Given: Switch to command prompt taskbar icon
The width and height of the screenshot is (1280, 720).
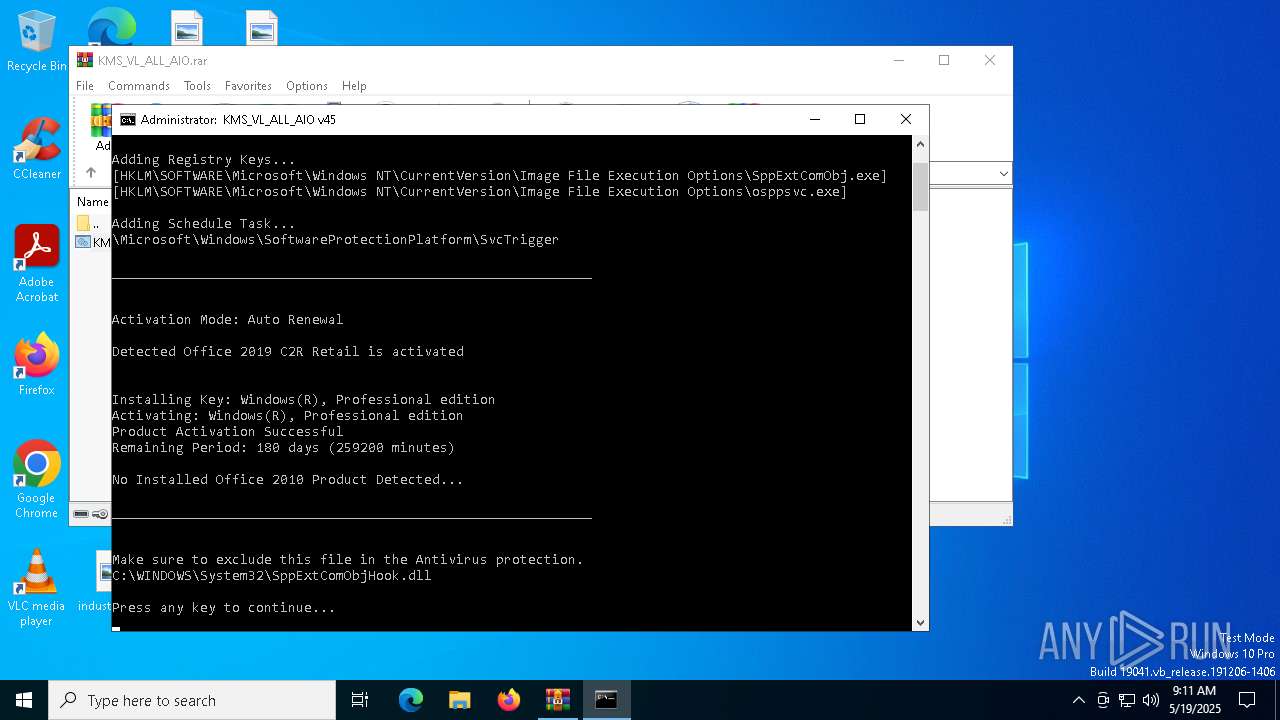Looking at the screenshot, I should tap(606, 700).
